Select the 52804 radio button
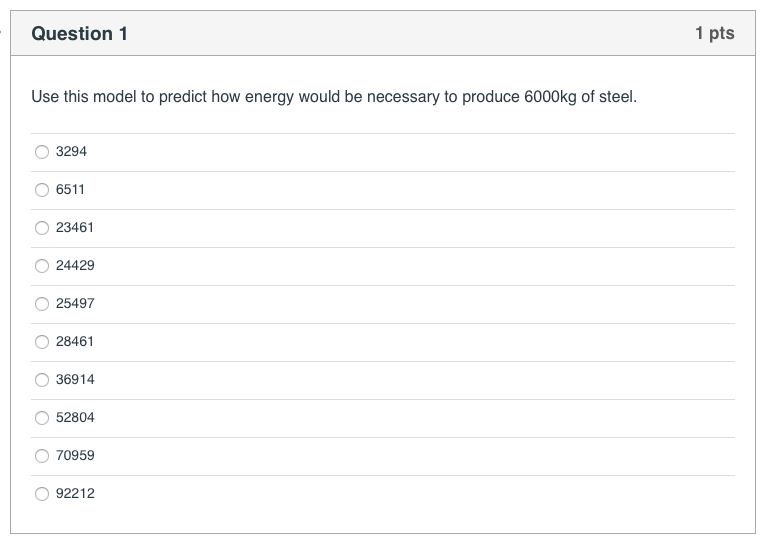765x546 pixels. tap(42, 418)
